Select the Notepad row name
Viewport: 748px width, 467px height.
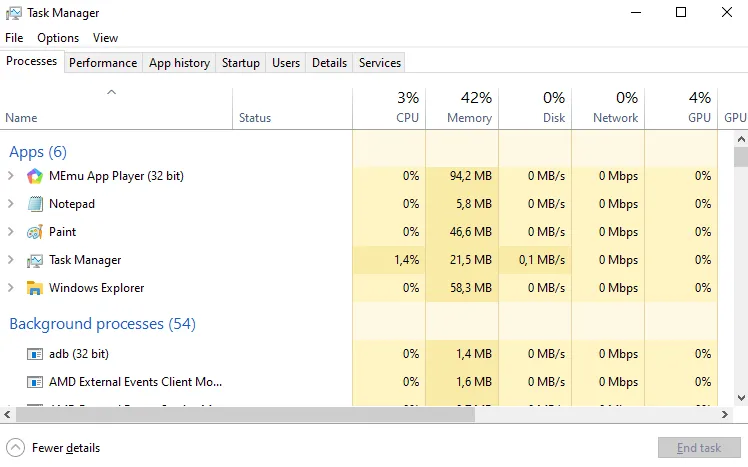pos(72,204)
